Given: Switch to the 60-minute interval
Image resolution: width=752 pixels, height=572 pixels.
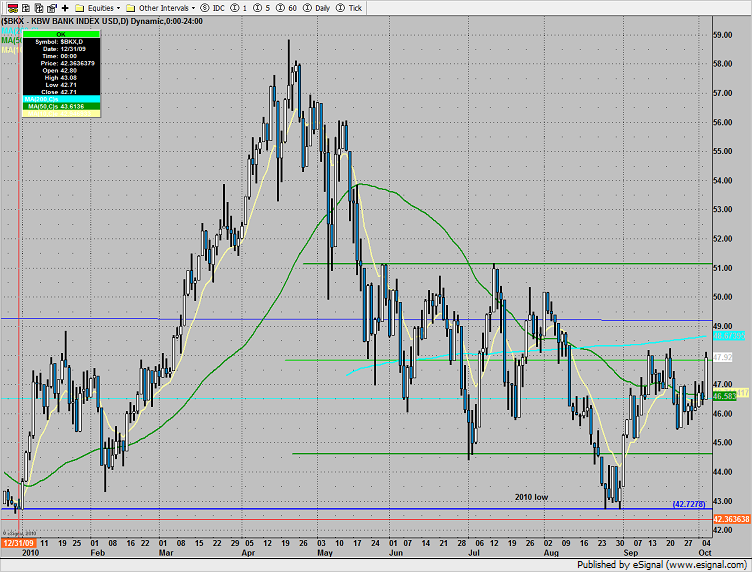Looking at the screenshot, I should click(291, 6).
